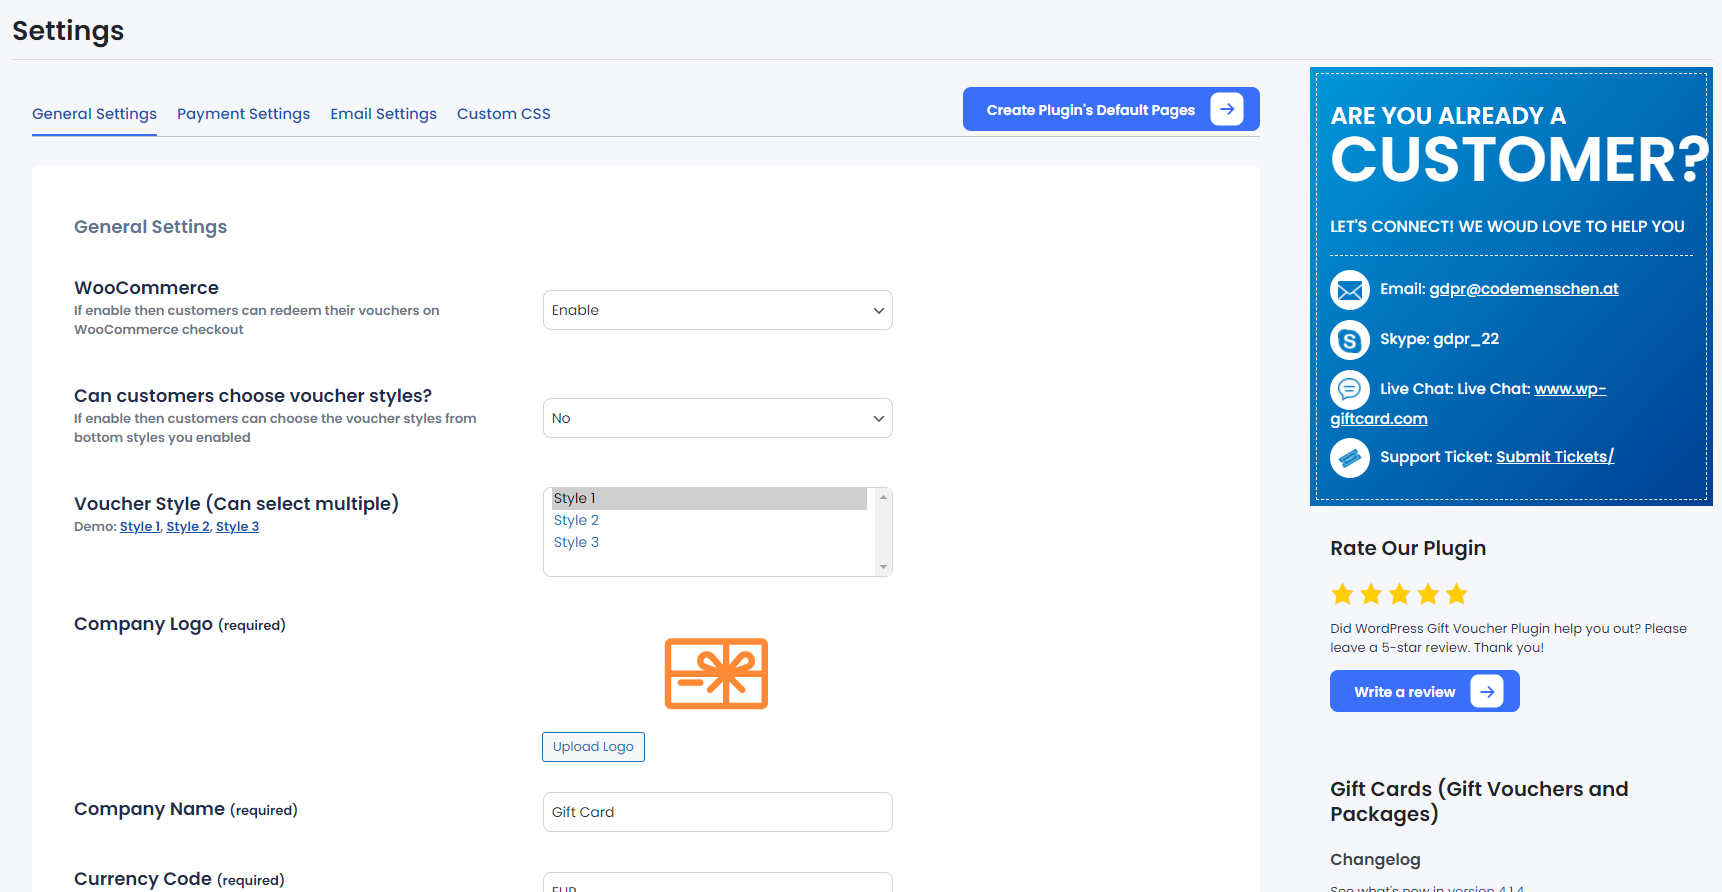1722x892 pixels.
Task: Click the email envelope icon
Action: [x=1349, y=290]
